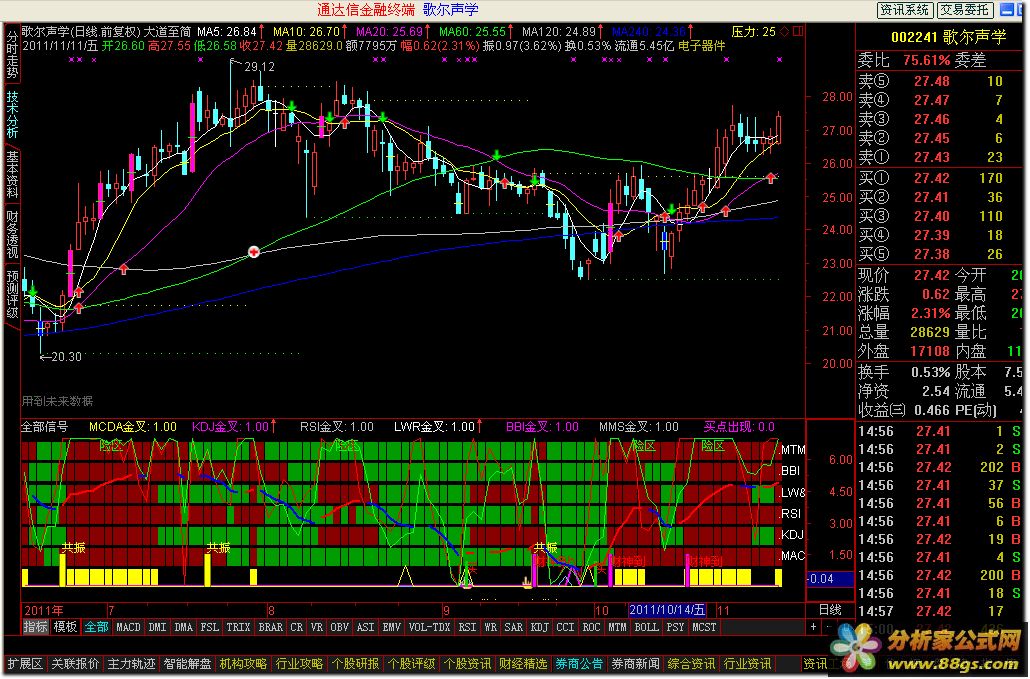Viewport: 1030px width, 679px height.
Task: Click the red cross marker on the MA120 line
Action: [x=254, y=252]
